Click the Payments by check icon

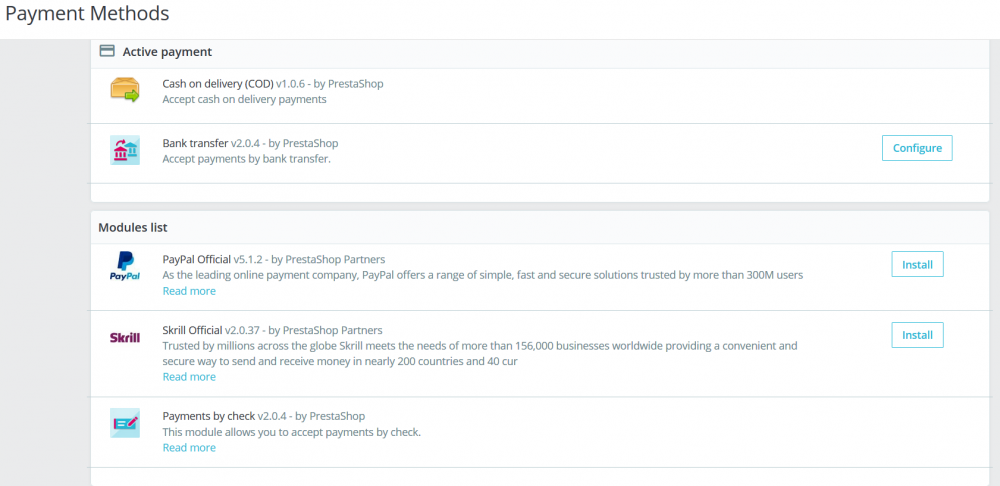tap(125, 423)
